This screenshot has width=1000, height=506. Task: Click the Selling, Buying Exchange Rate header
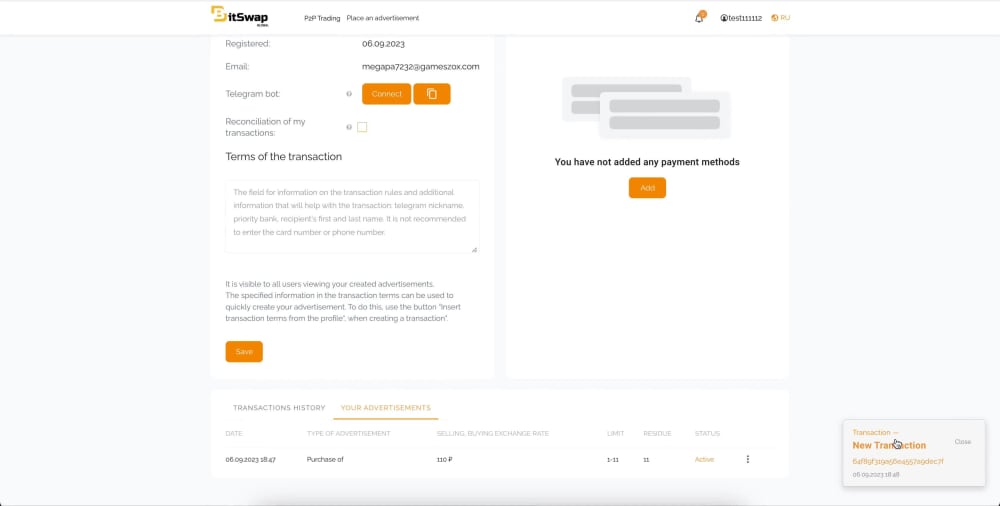coord(493,433)
